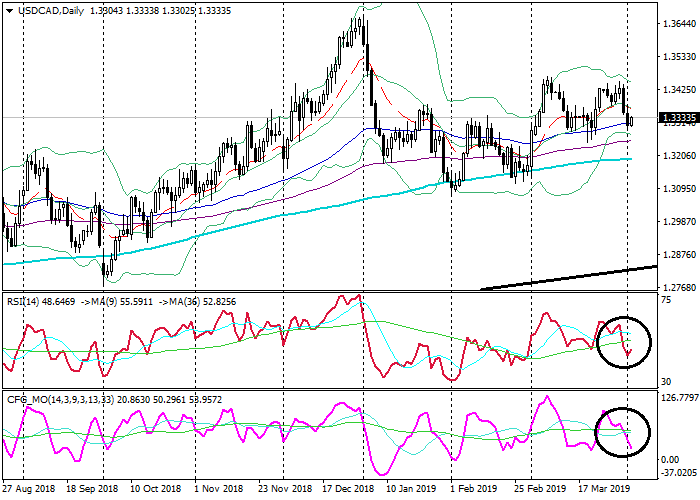Select the 27 Aug 2018 date label
The height and width of the screenshot is (500, 700).
[28, 491]
